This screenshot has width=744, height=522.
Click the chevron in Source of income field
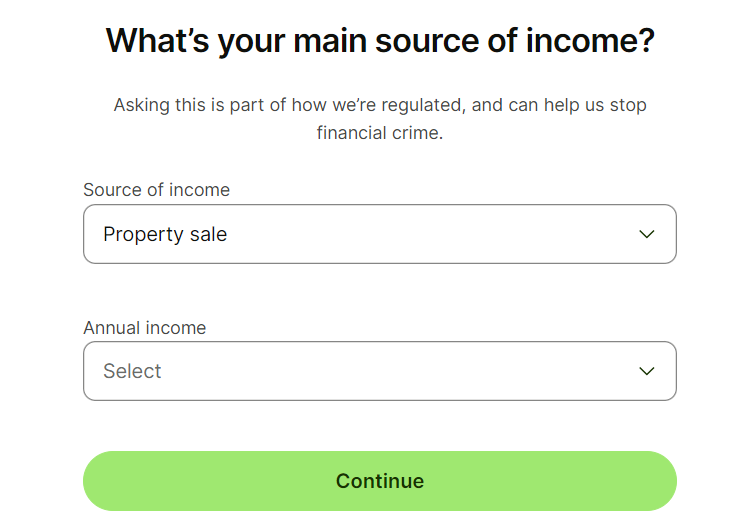click(x=647, y=234)
